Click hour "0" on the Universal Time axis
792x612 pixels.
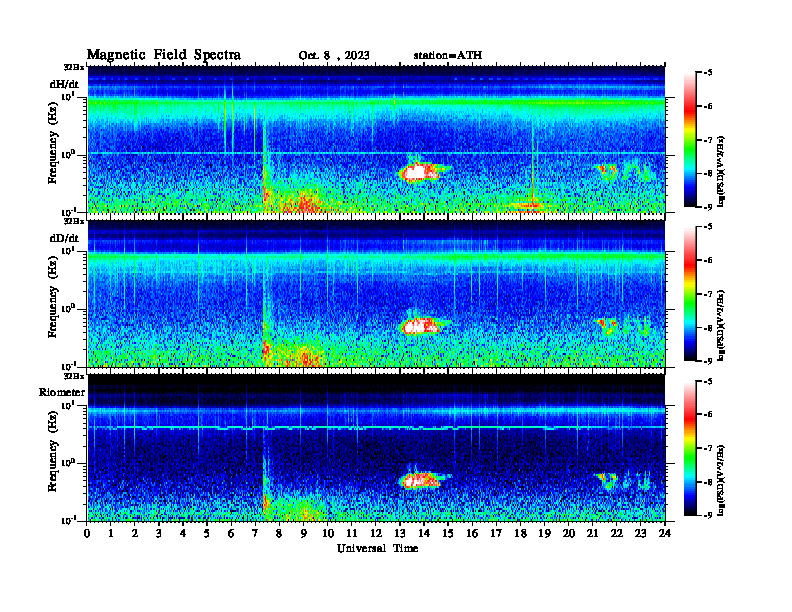tap(87, 534)
